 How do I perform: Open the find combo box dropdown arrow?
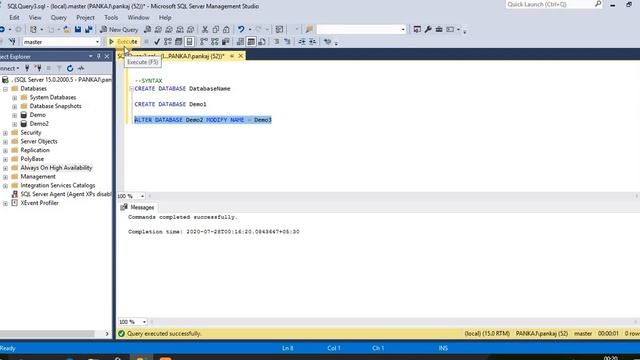(x=403, y=29)
